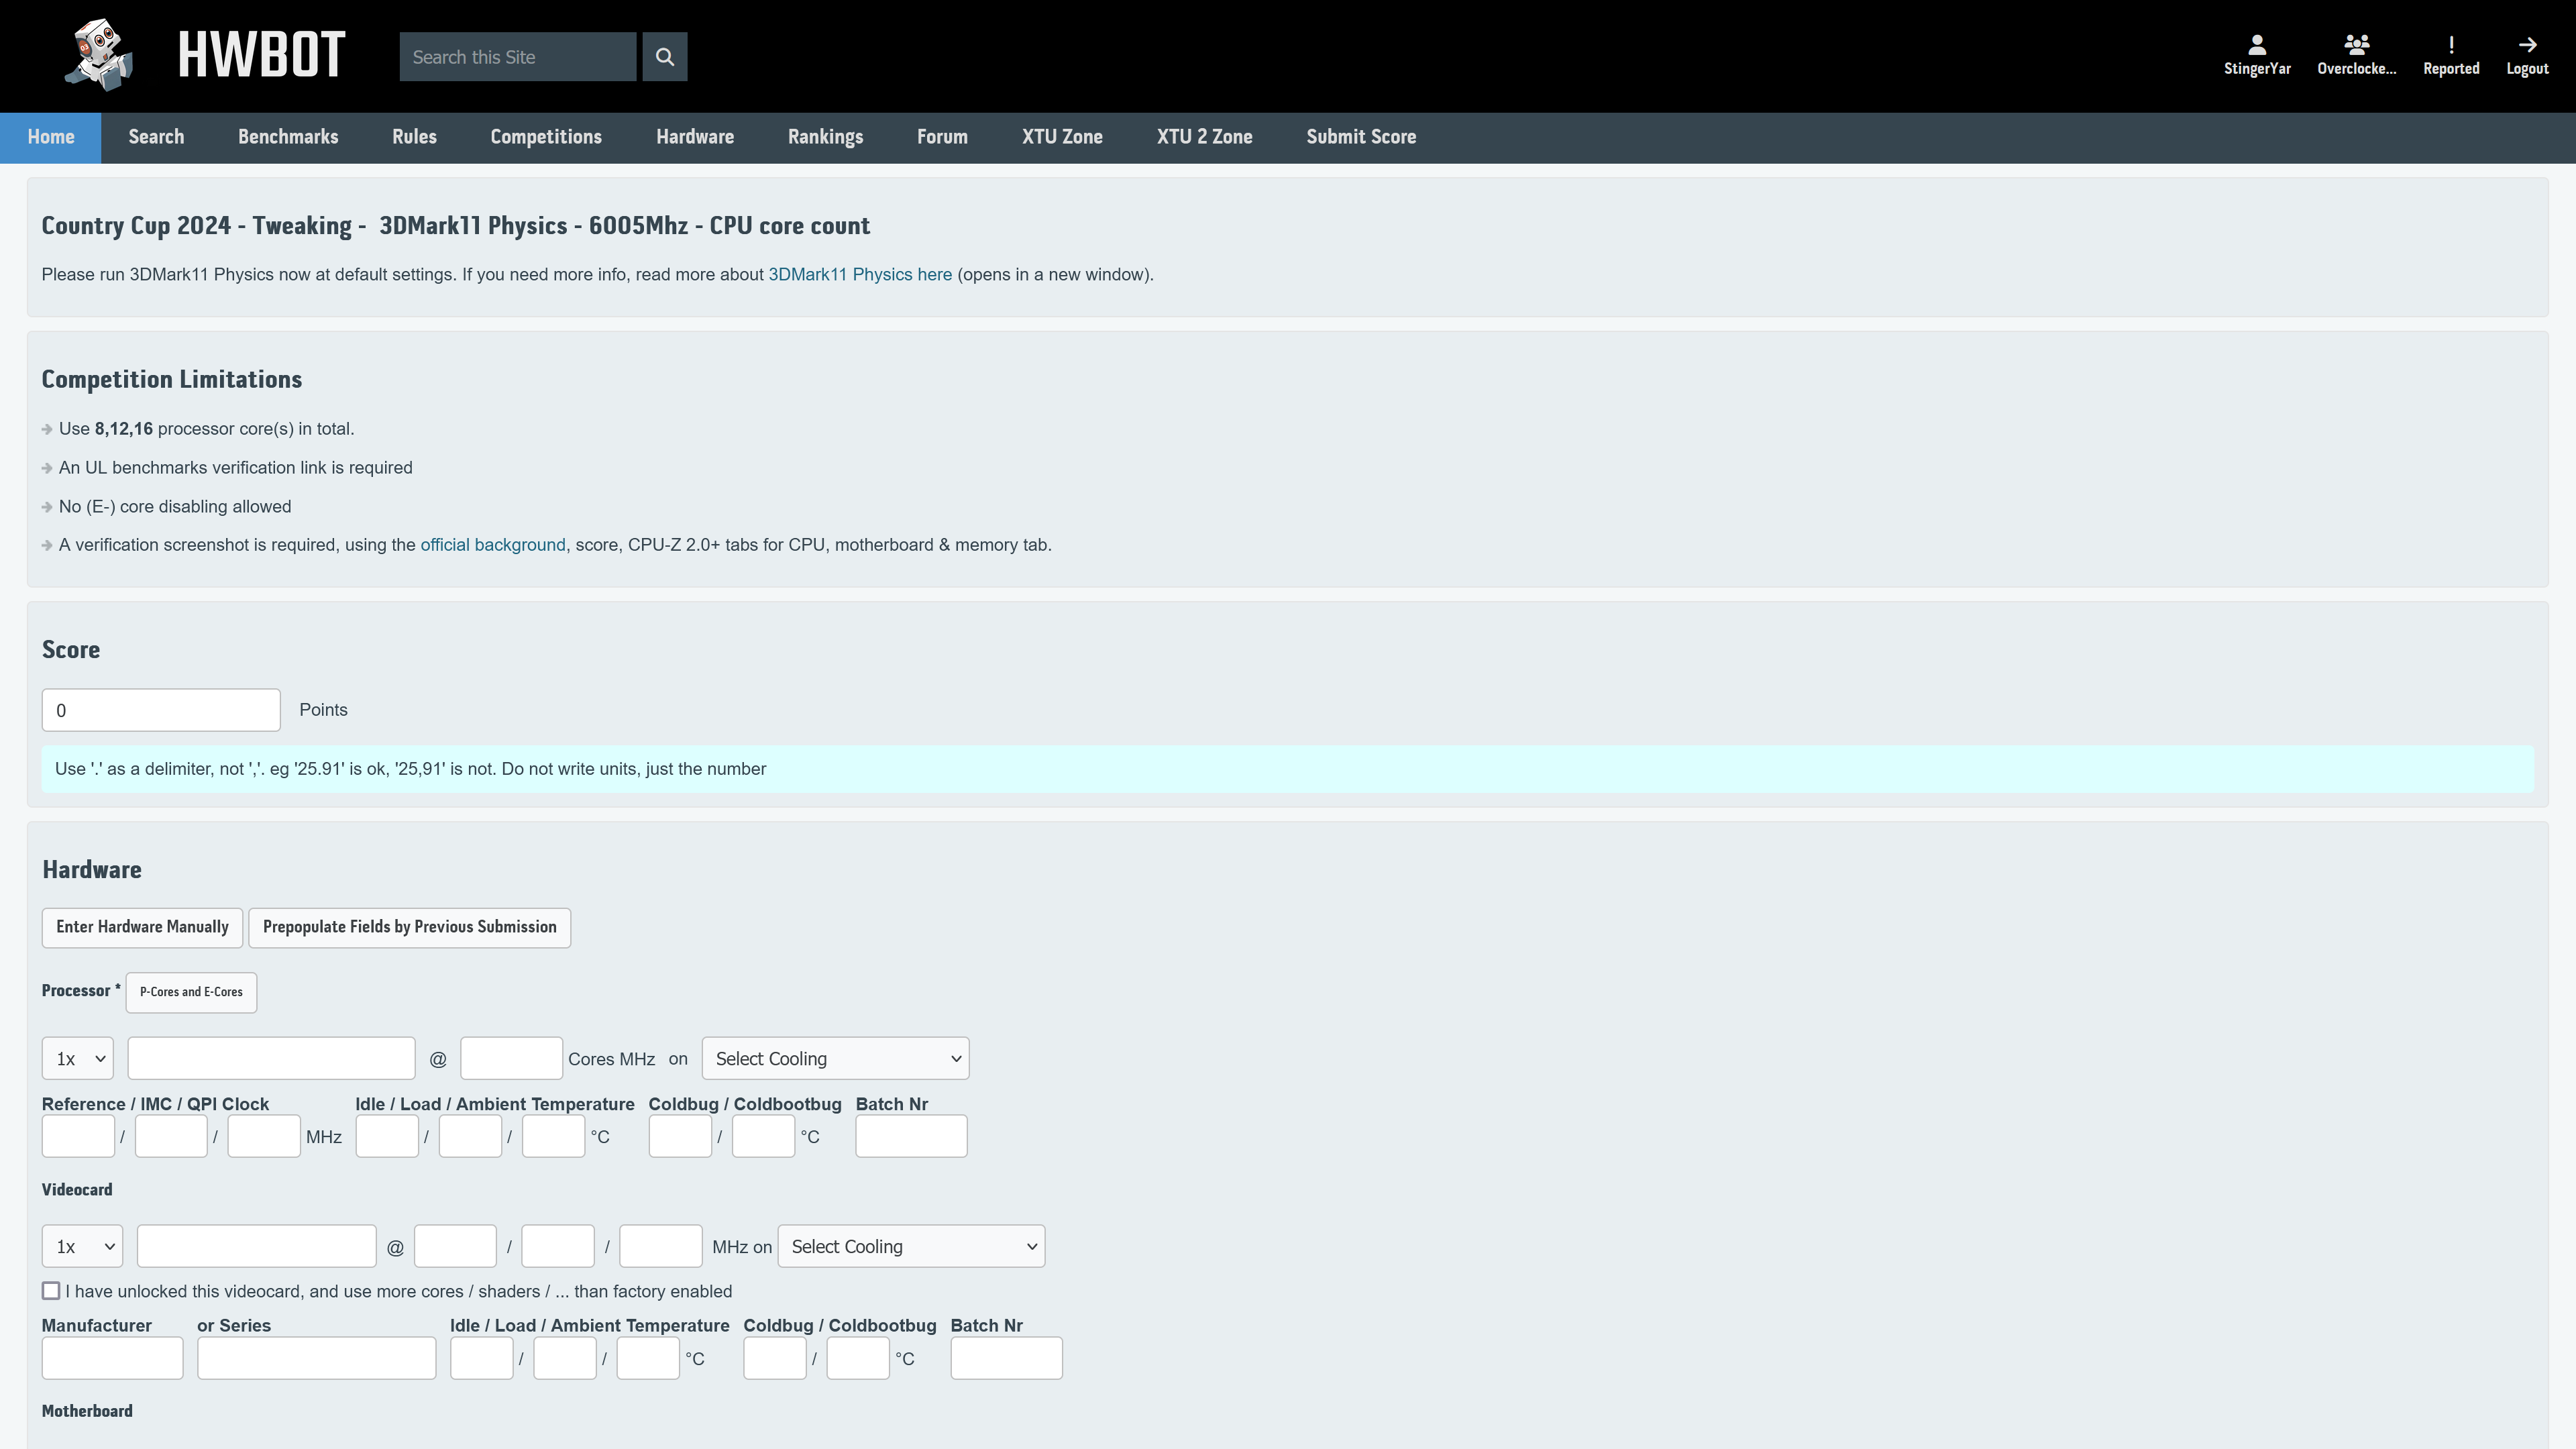Open the Benchmarks menu item

pyautogui.click(x=288, y=137)
